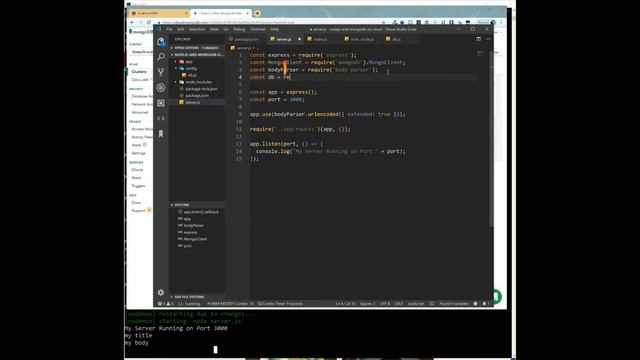Open the Terminal menu
This screenshot has height=360, width=640.
(x=258, y=29)
